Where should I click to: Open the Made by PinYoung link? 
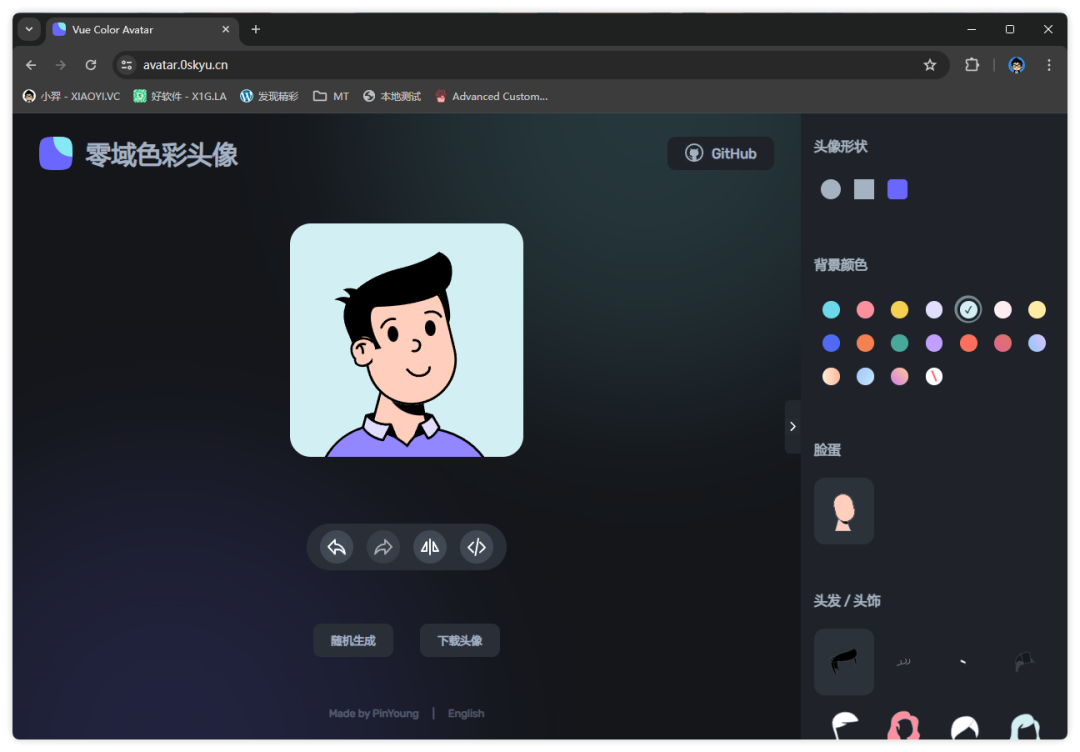point(374,713)
